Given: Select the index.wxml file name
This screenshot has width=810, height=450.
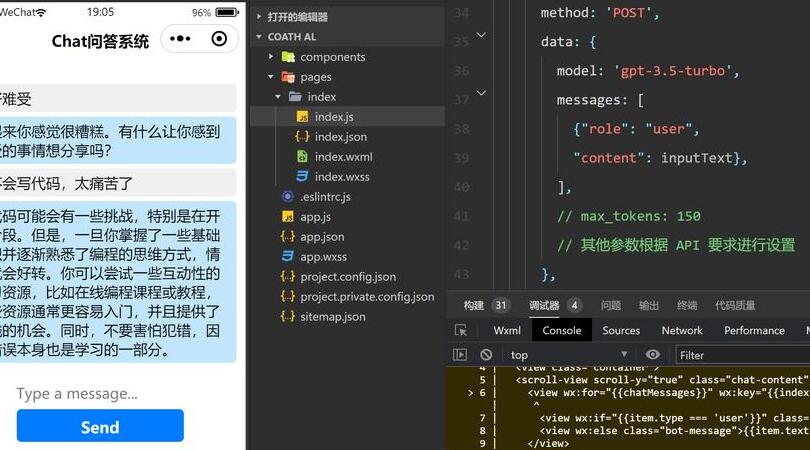Looking at the screenshot, I should tap(344, 157).
